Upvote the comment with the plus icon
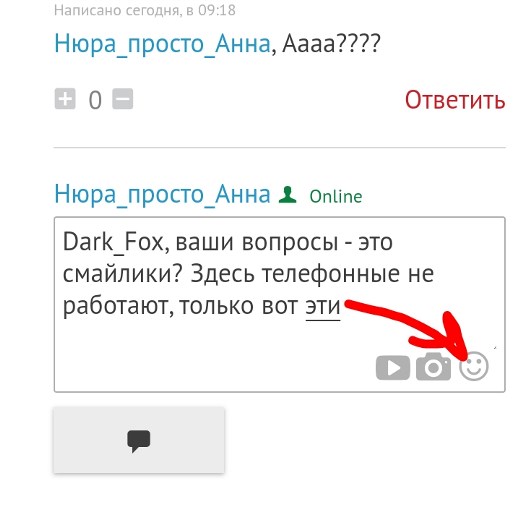Image resolution: width=520 pixels, height=530 pixels. pos(65,99)
